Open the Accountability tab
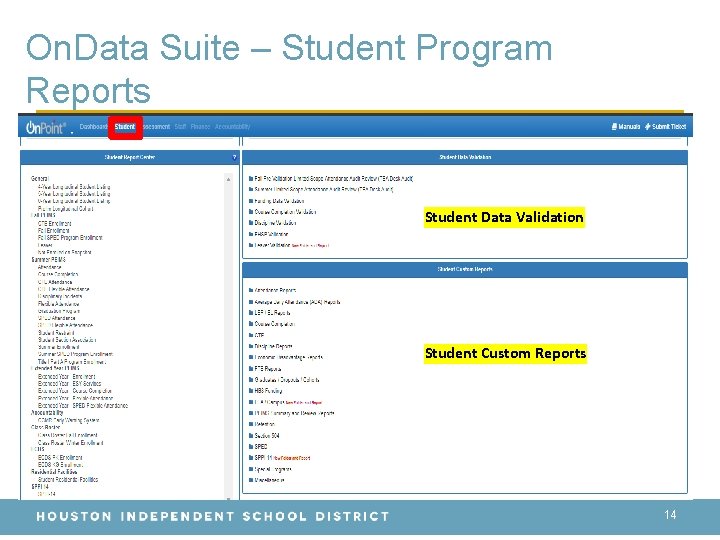720x540 pixels. [x=232, y=127]
